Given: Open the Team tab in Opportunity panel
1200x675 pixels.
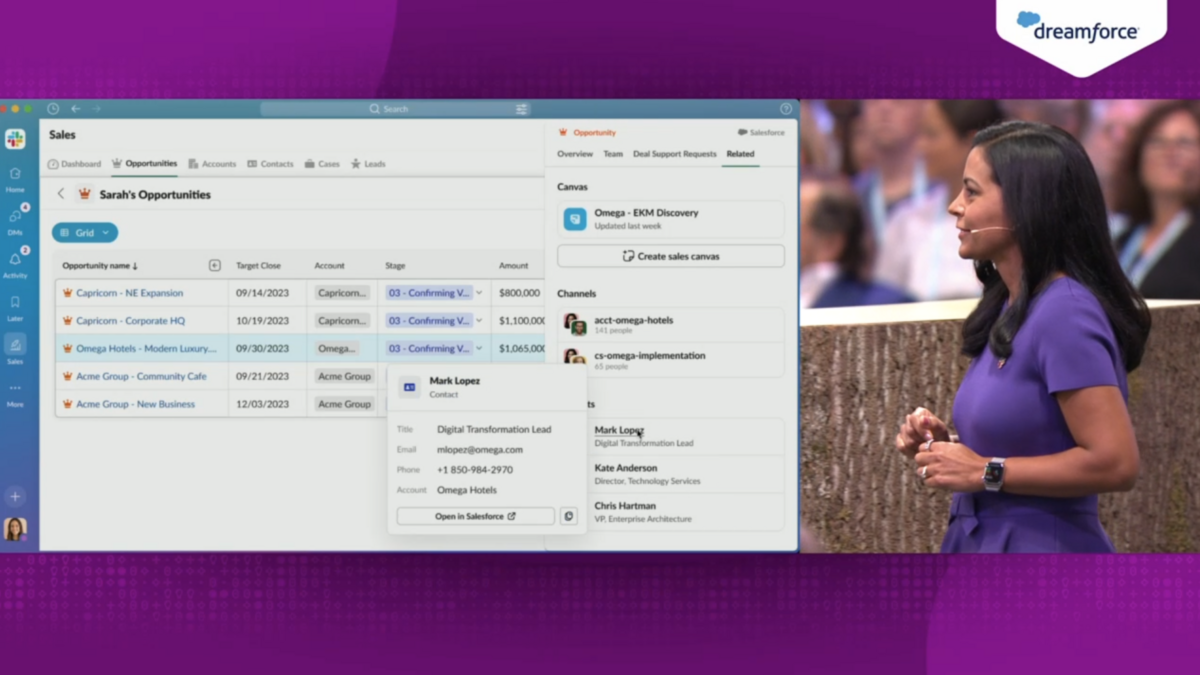Looking at the screenshot, I should (613, 154).
